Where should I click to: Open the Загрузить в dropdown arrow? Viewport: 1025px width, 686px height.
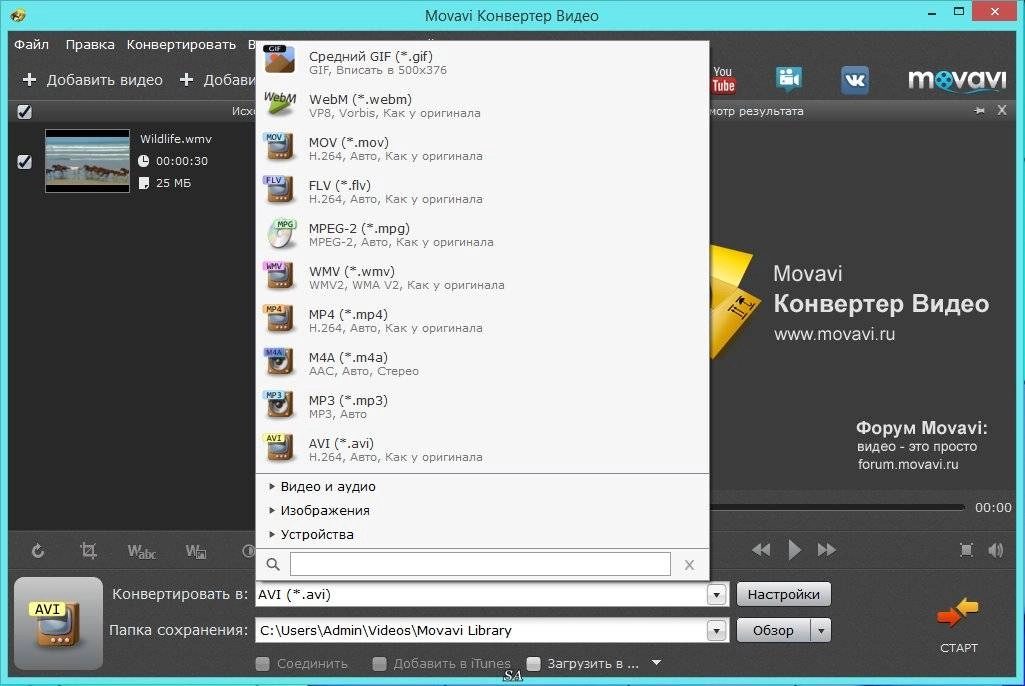tap(656, 663)
